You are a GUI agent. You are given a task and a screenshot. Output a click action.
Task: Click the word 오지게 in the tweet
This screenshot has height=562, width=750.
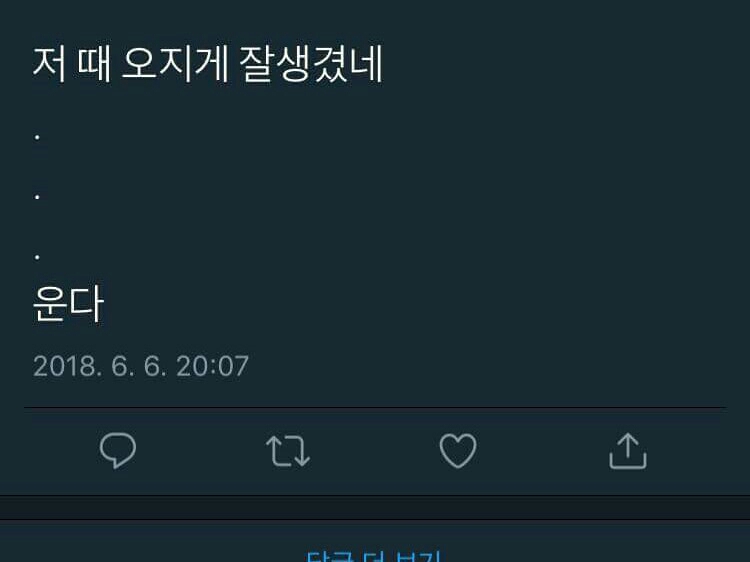click(175, 65)
